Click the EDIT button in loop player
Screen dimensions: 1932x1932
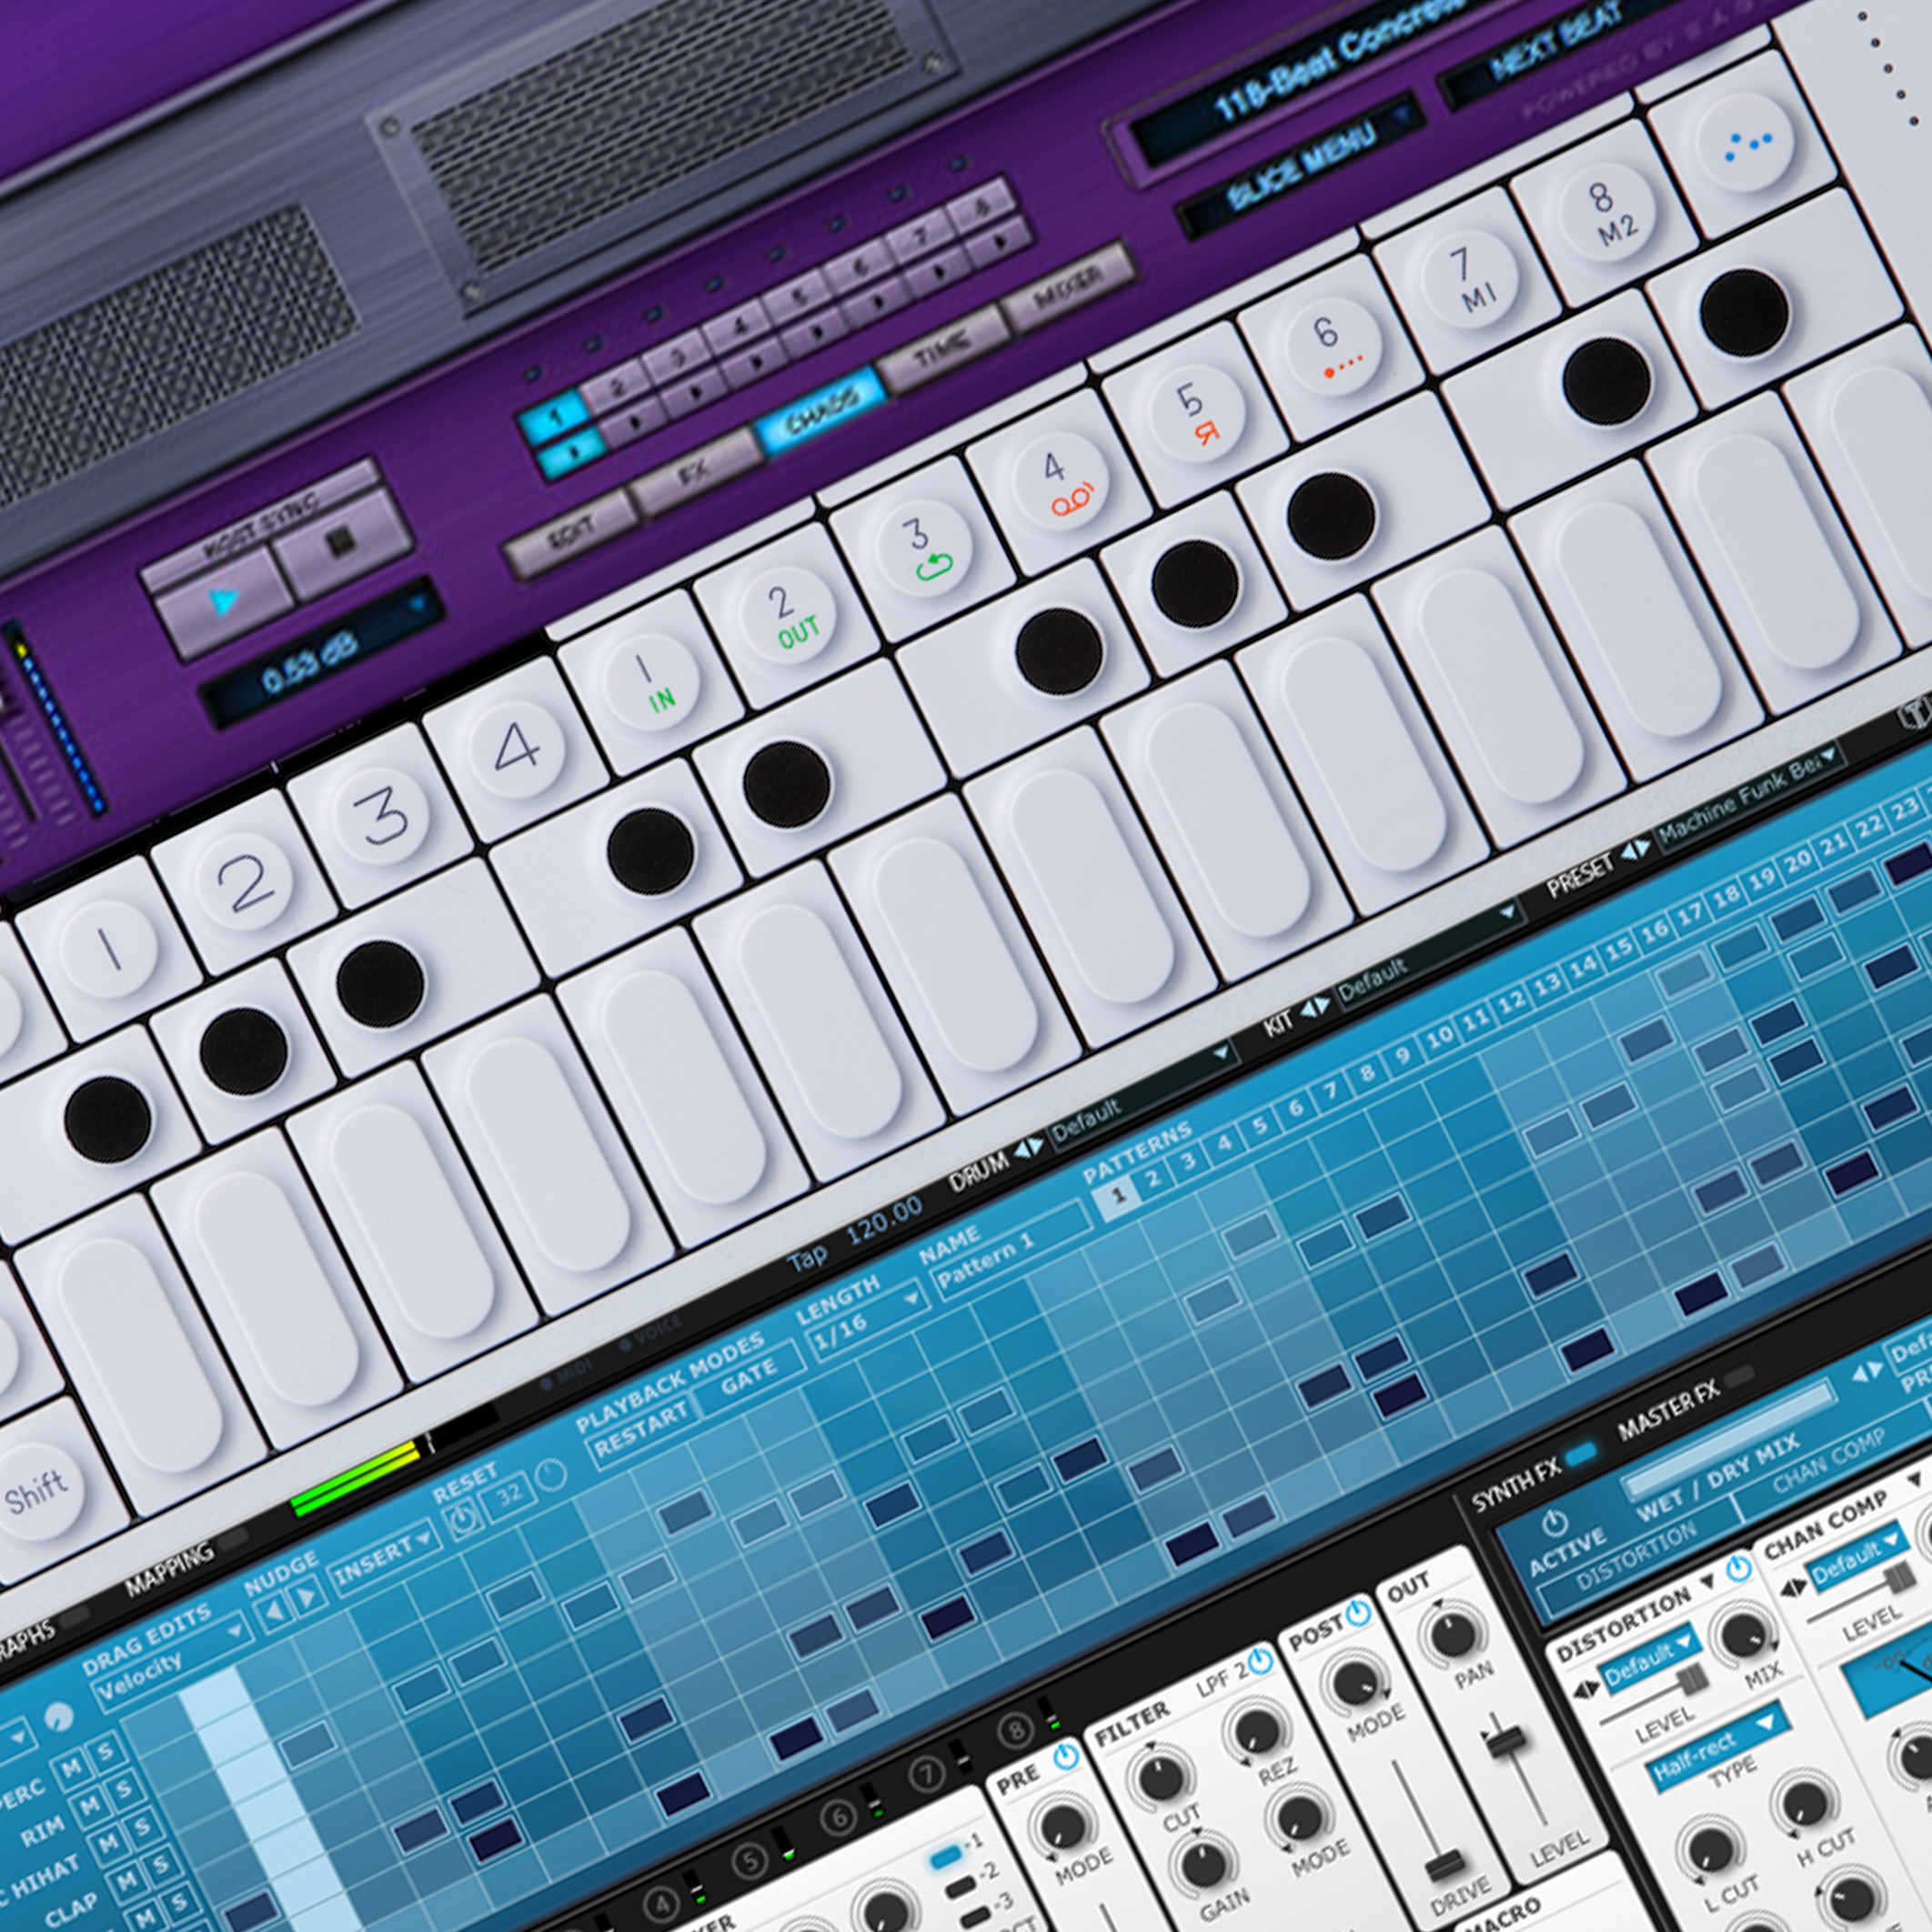pyautogui.click(x=571, y=535)
